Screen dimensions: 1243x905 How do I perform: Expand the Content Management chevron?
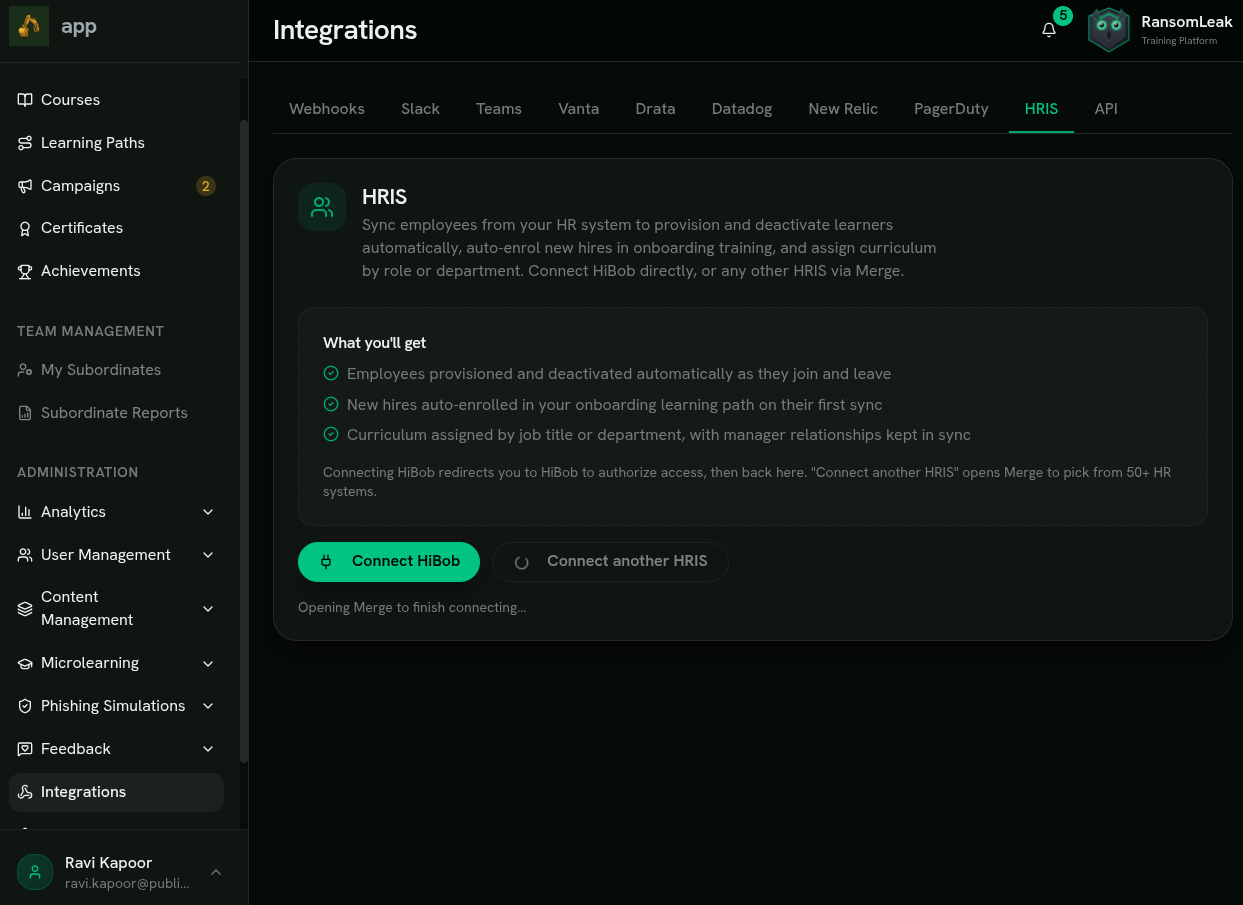[x=208, y=609]
